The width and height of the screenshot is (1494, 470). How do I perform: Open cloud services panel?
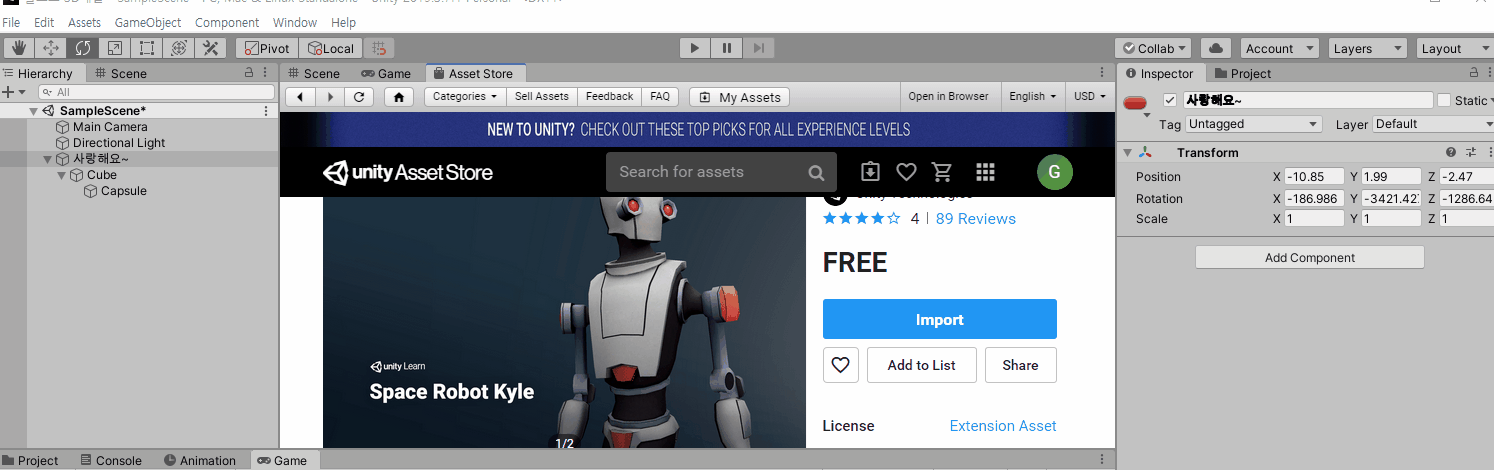click(1215, 48)
